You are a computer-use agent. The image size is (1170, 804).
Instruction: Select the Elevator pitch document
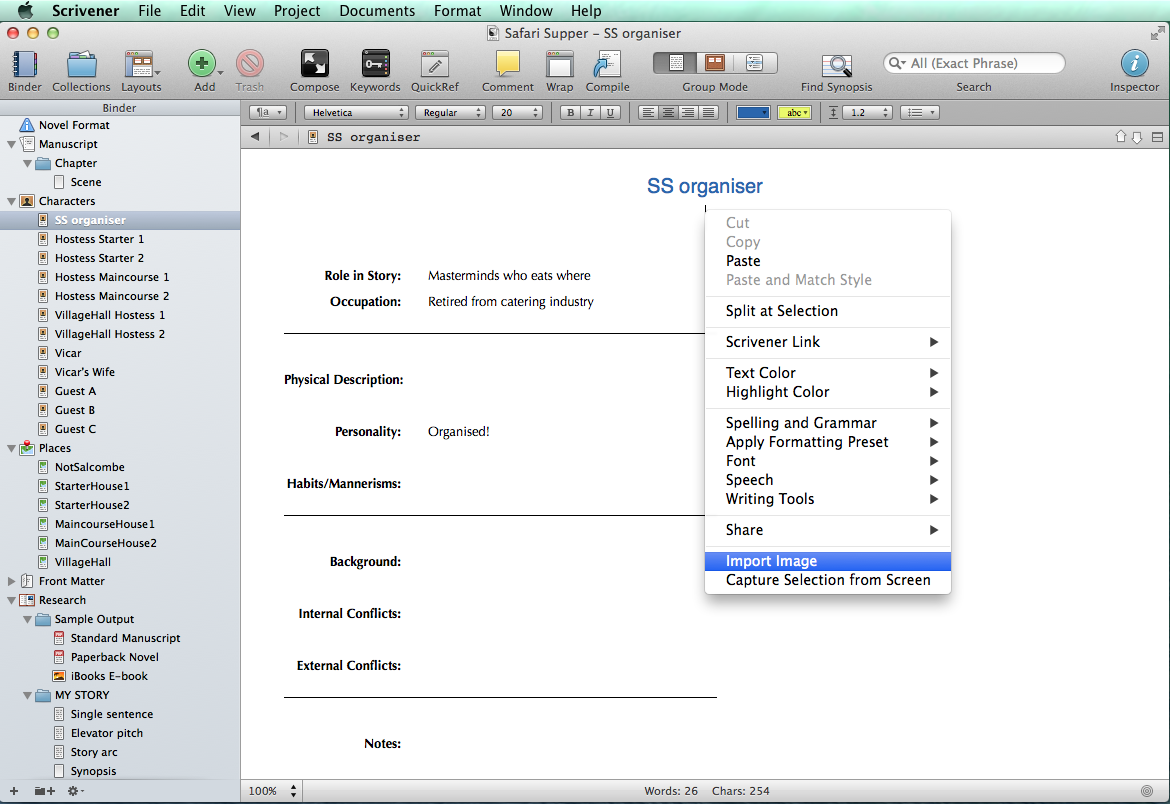click(x=107, y=733)
